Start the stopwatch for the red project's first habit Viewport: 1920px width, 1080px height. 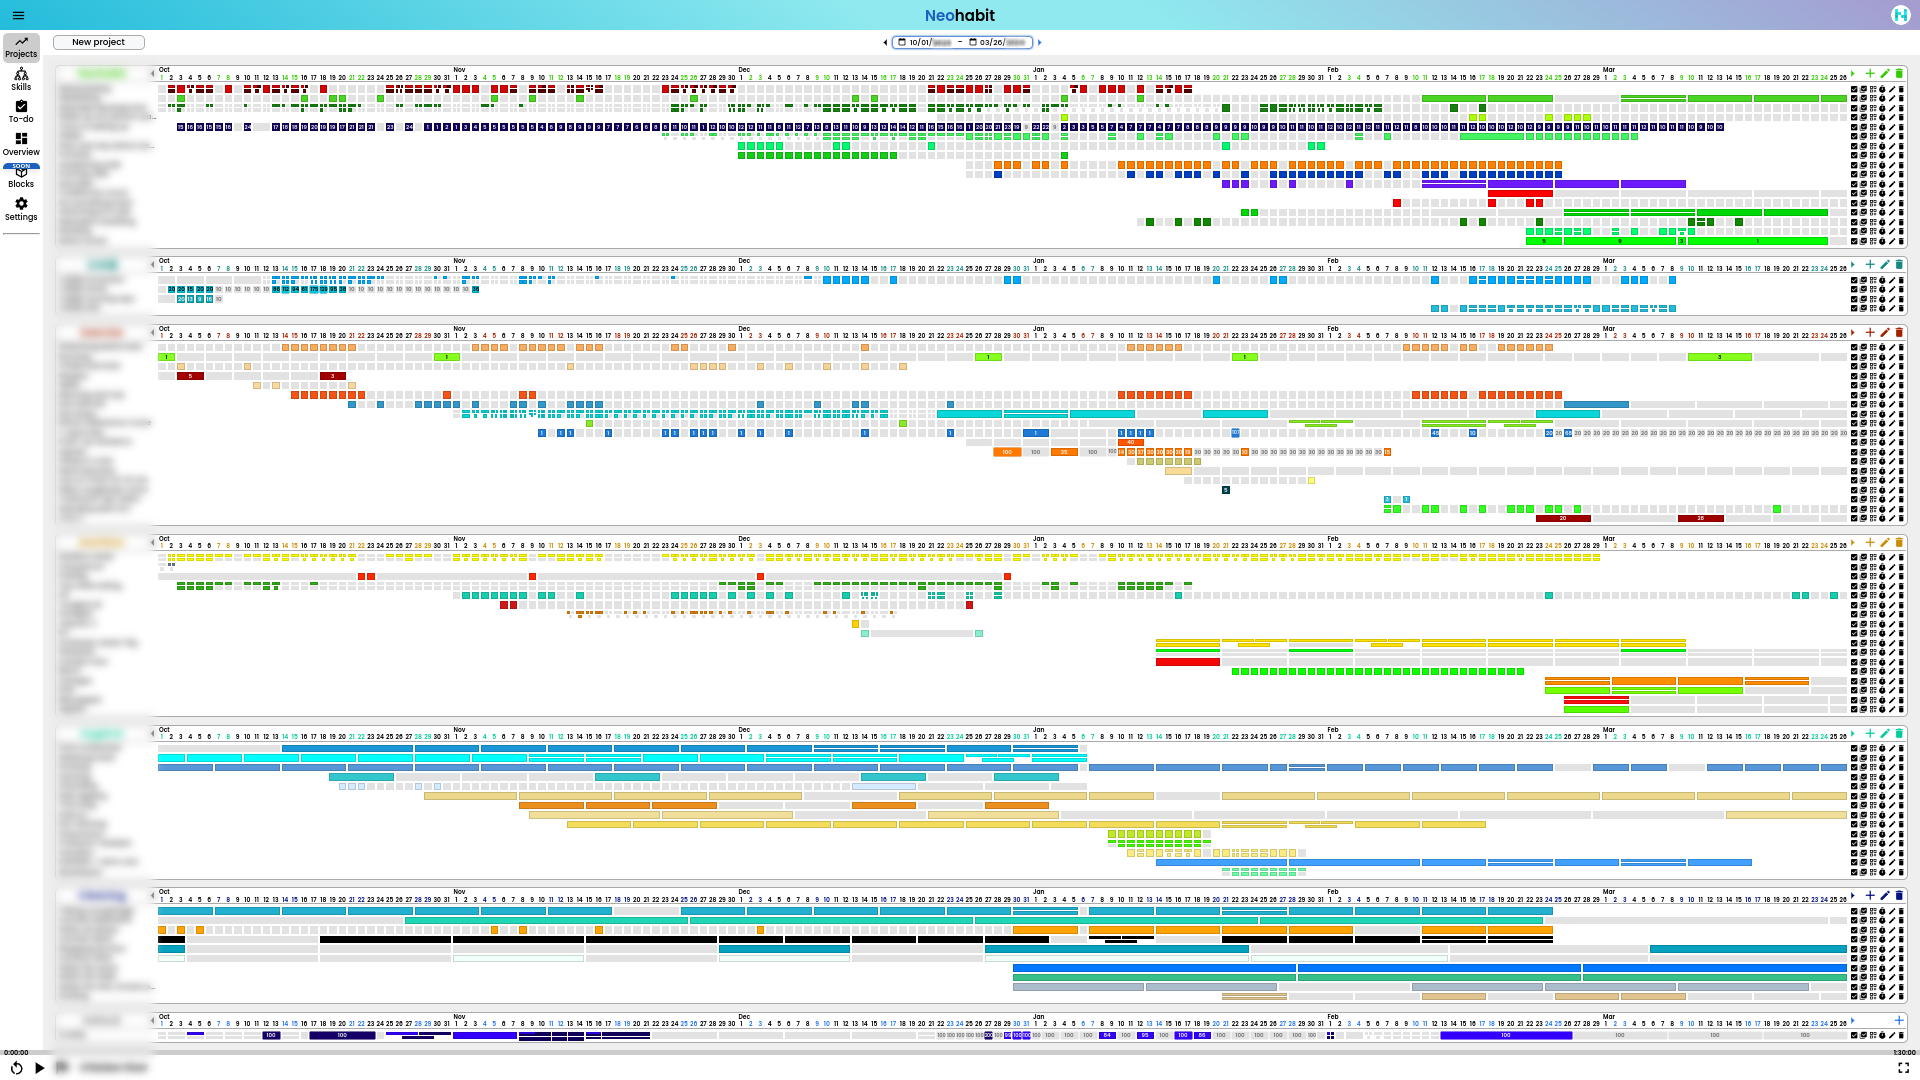pos(1882,347)
